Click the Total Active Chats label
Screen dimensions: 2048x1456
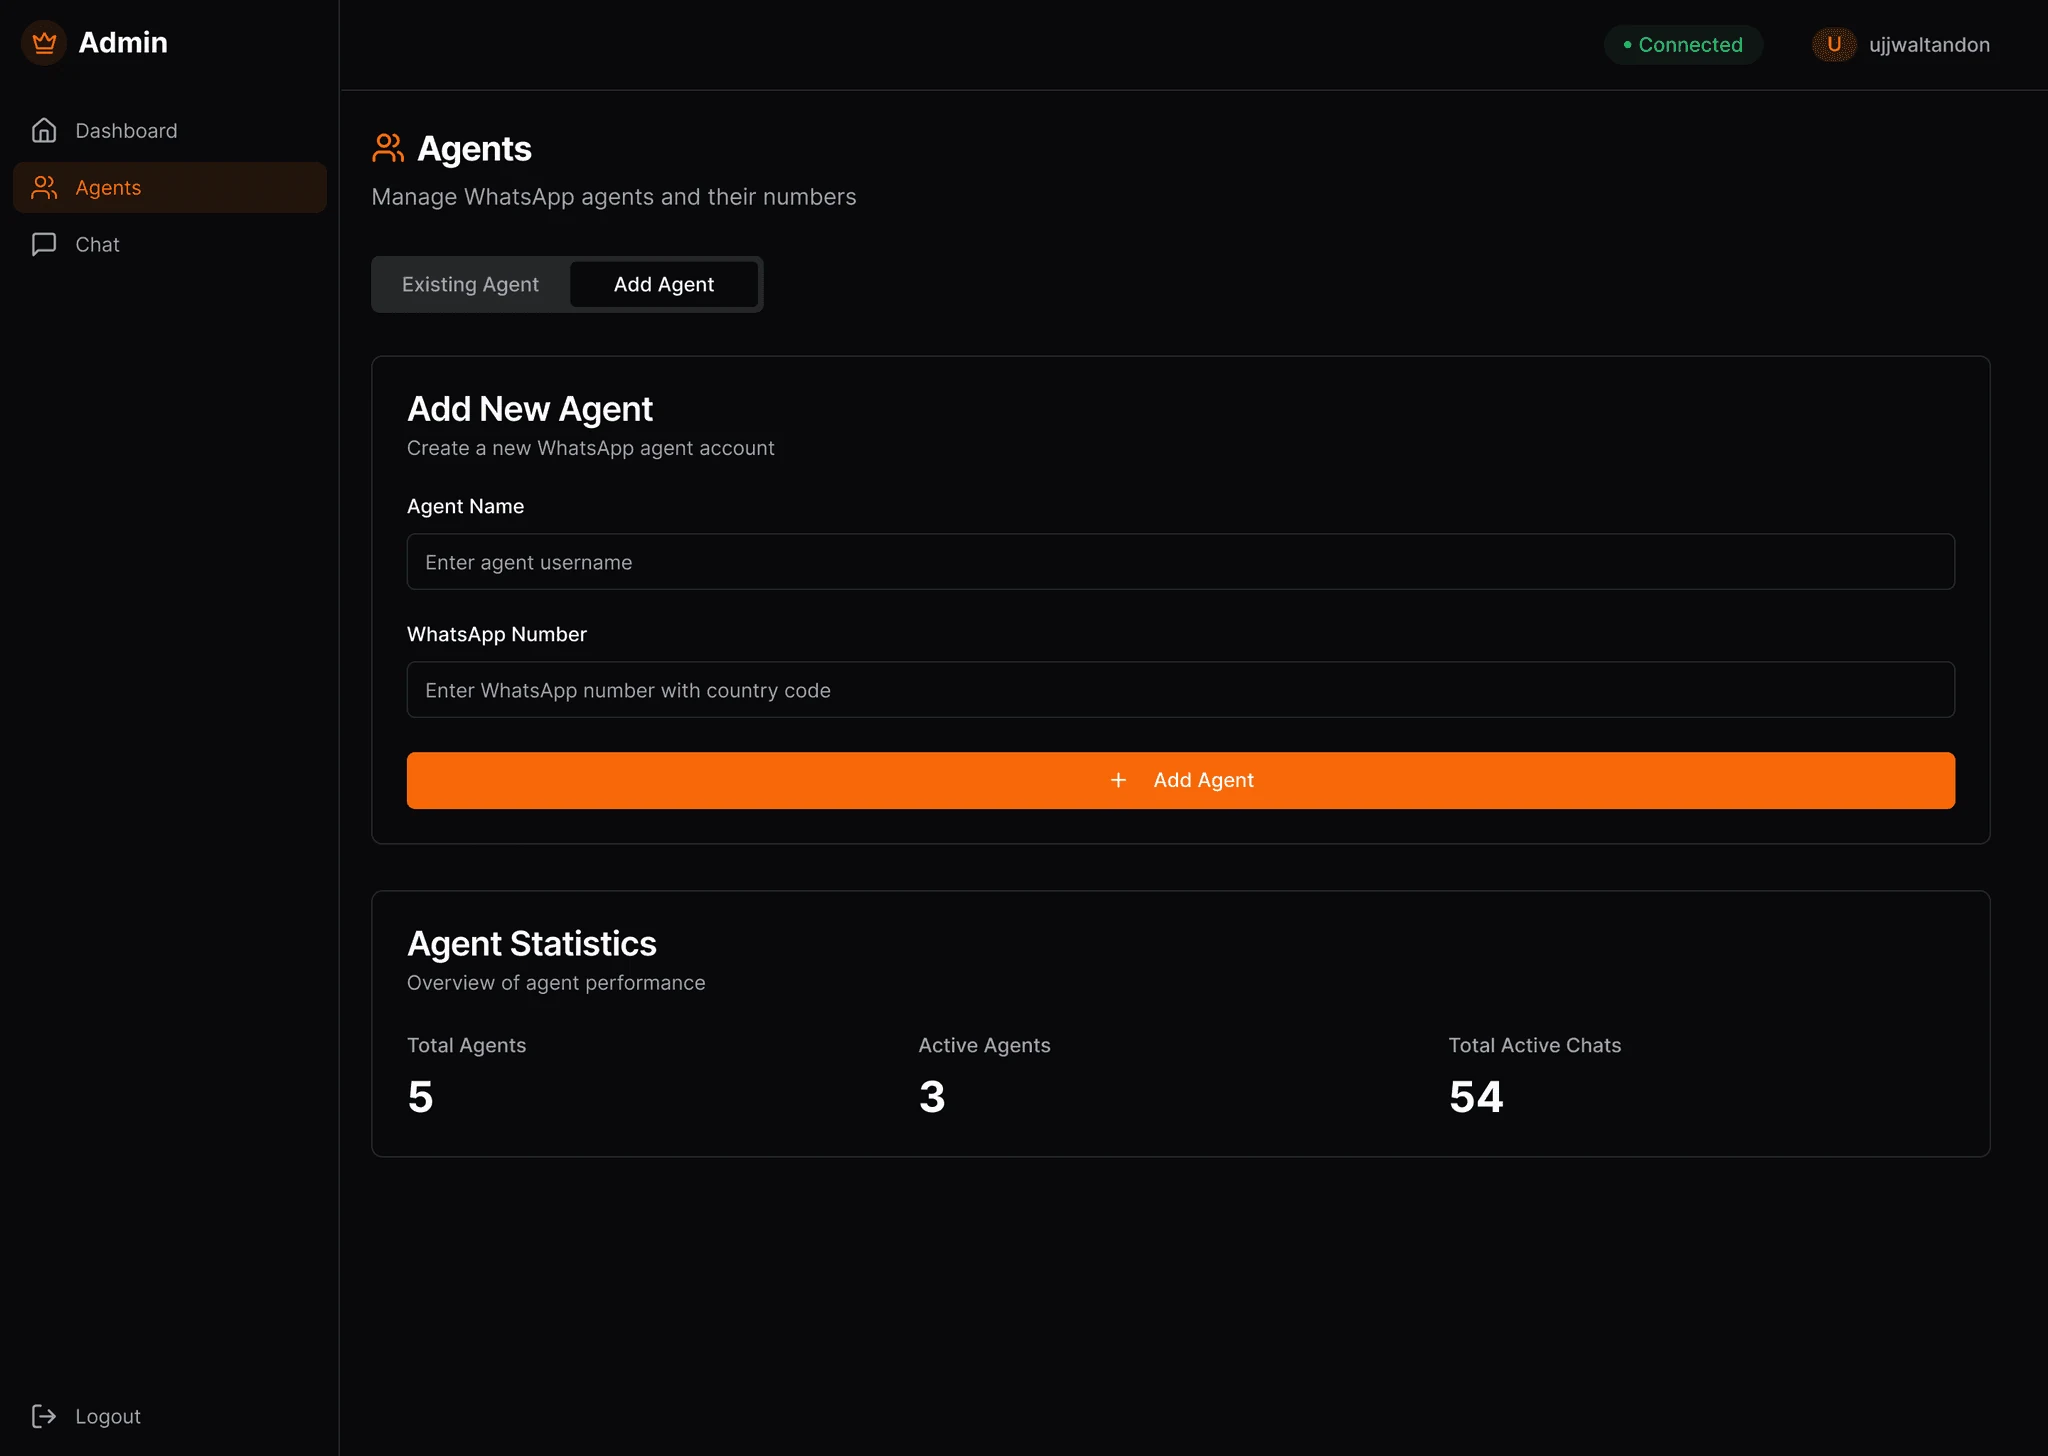click(1535, 1045)
